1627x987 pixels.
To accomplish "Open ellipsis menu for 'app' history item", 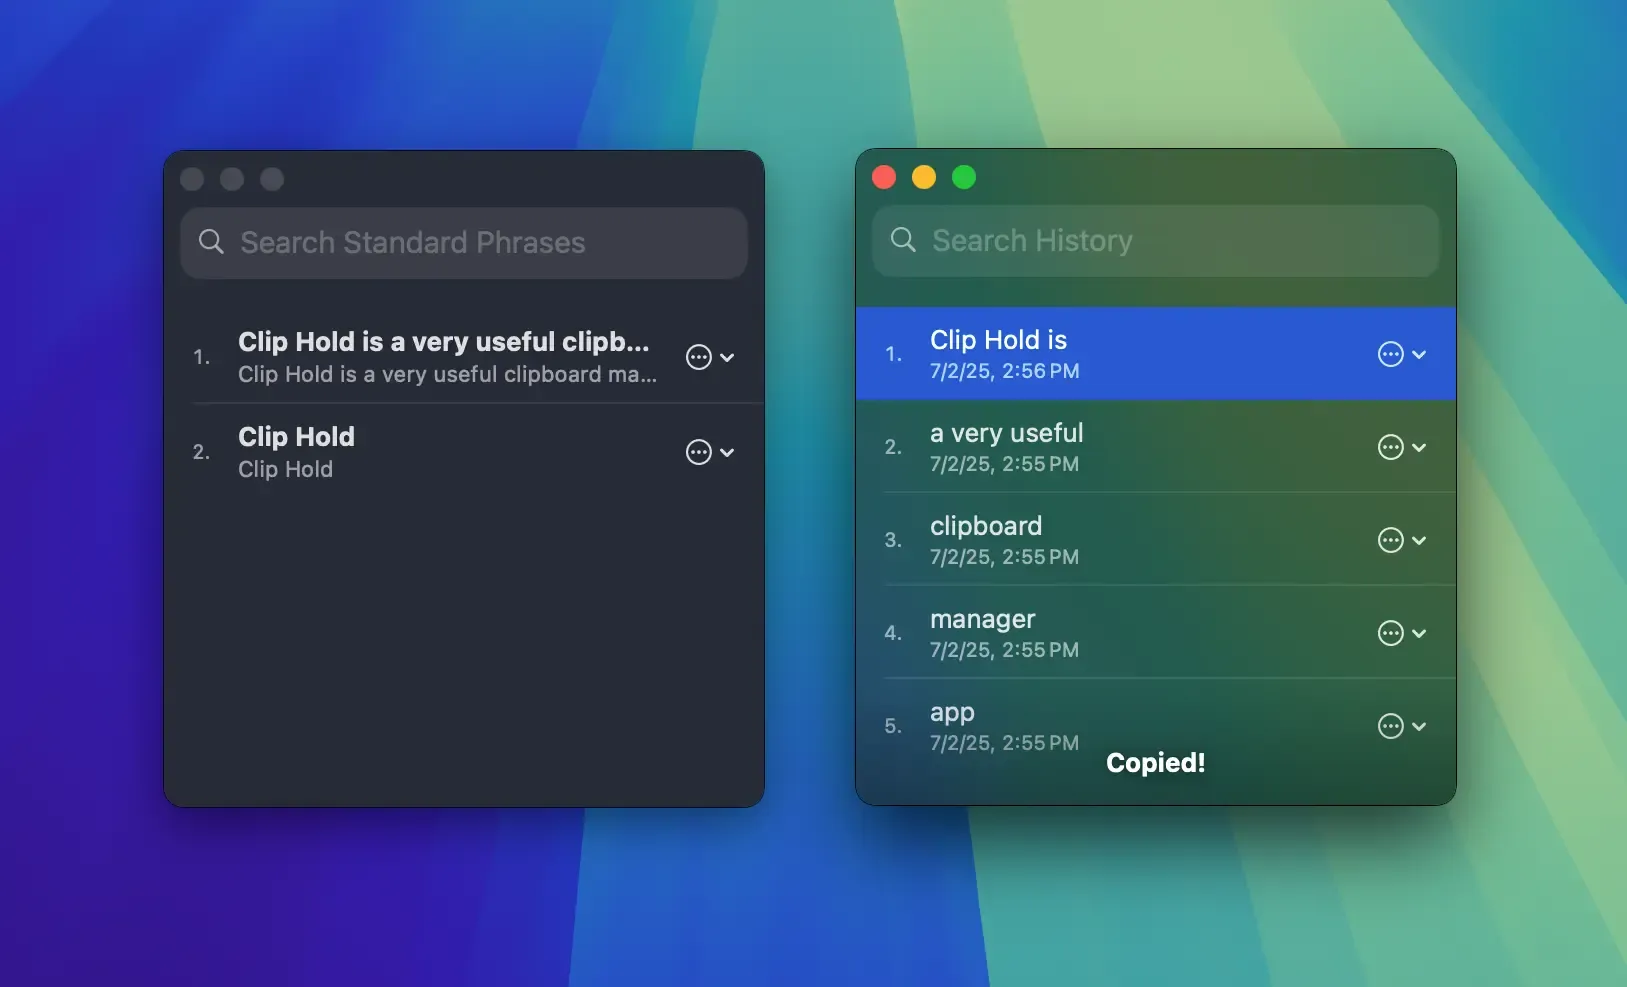I will tap(1390, 726).
